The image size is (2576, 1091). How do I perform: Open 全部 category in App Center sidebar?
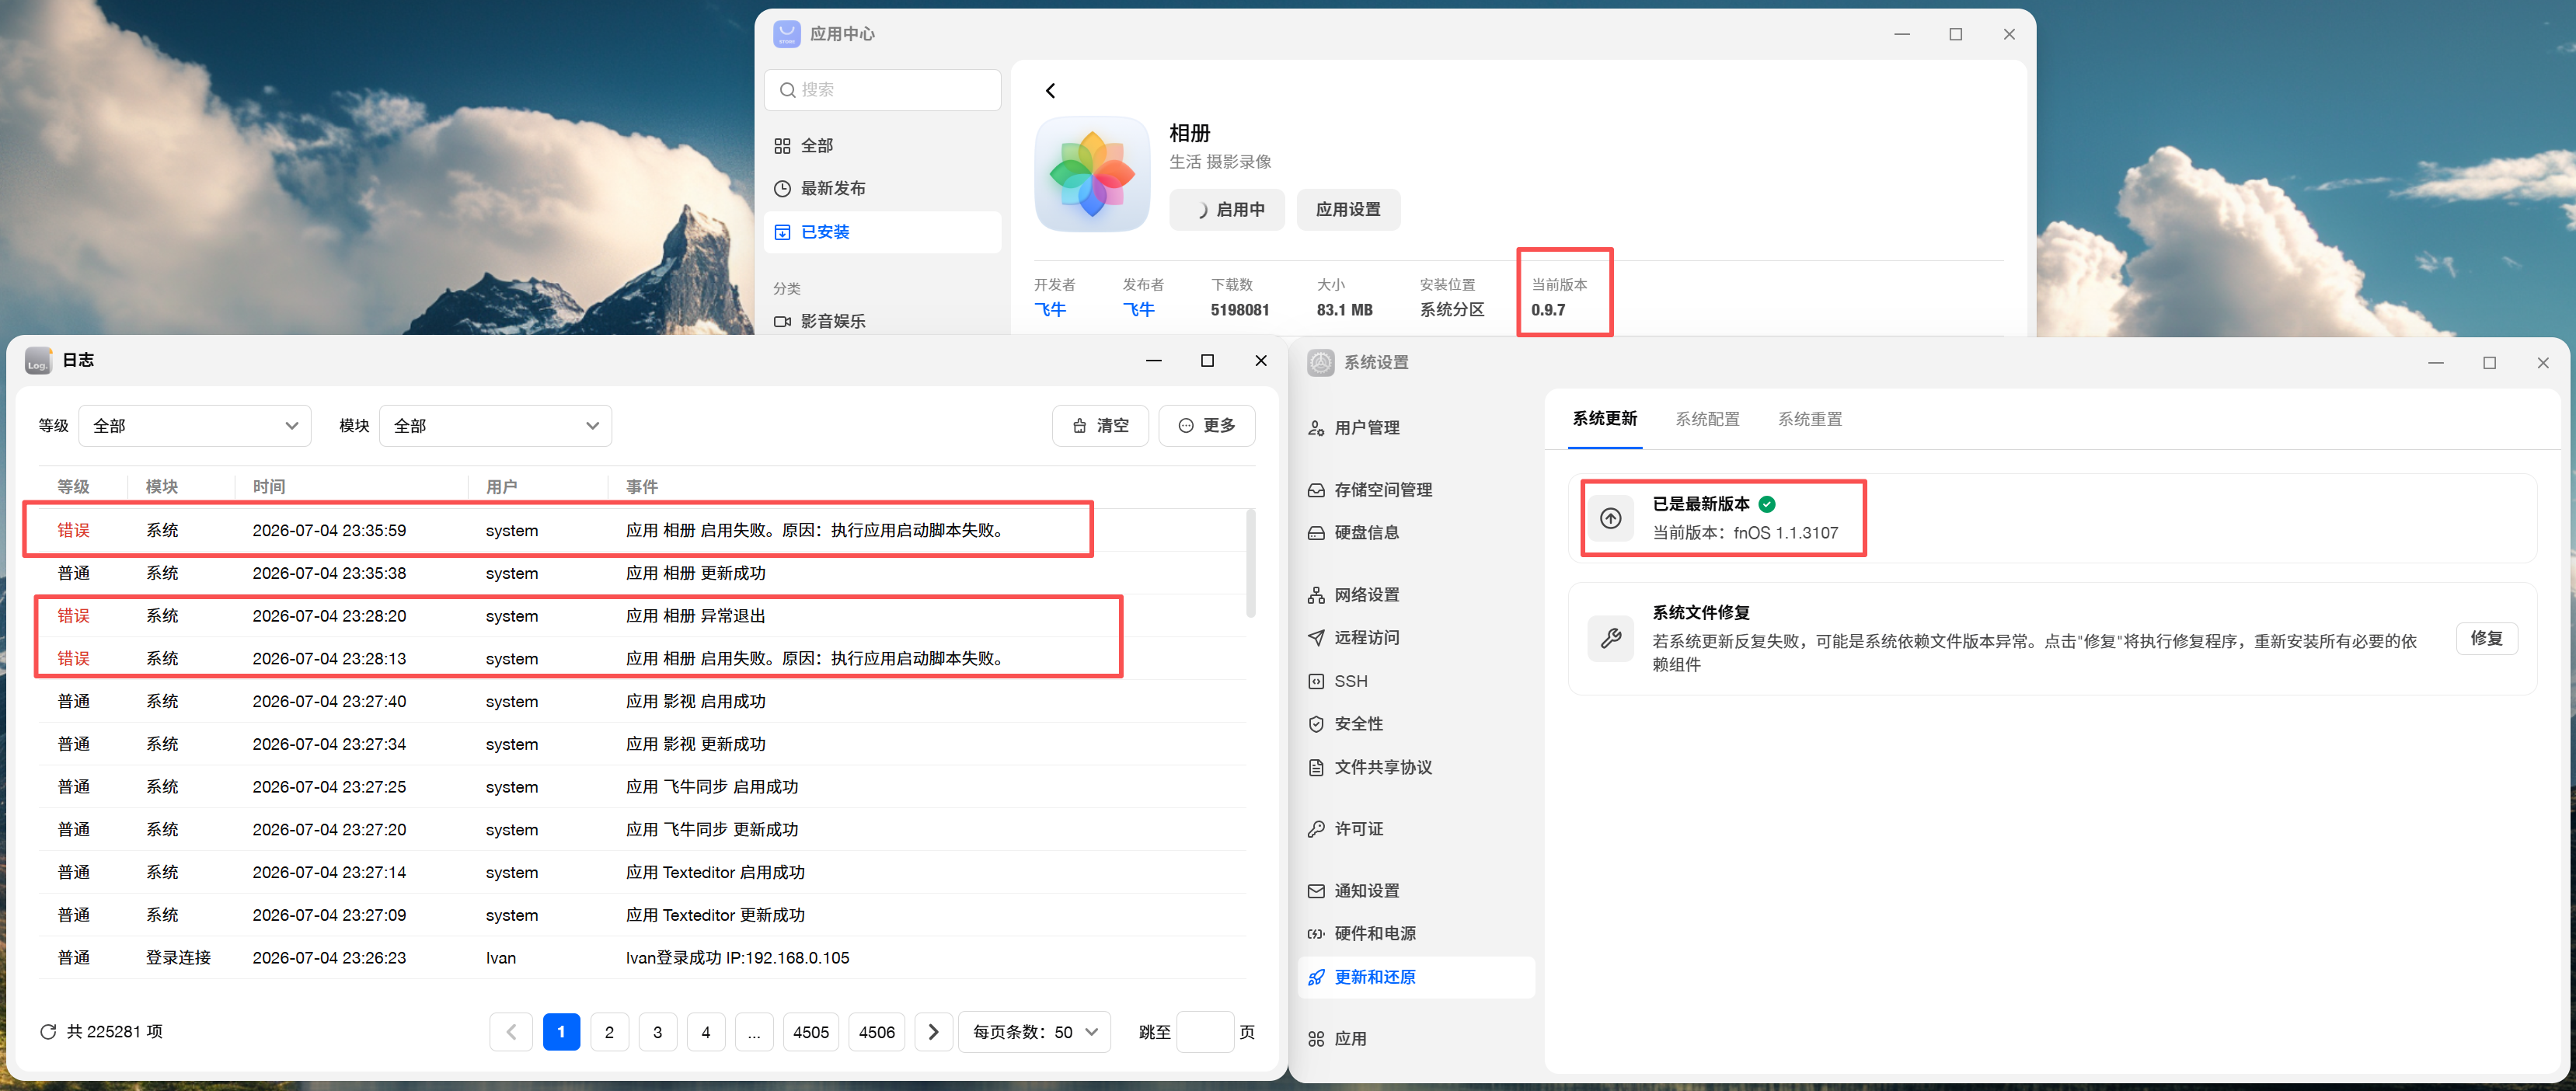coord(883,146)
